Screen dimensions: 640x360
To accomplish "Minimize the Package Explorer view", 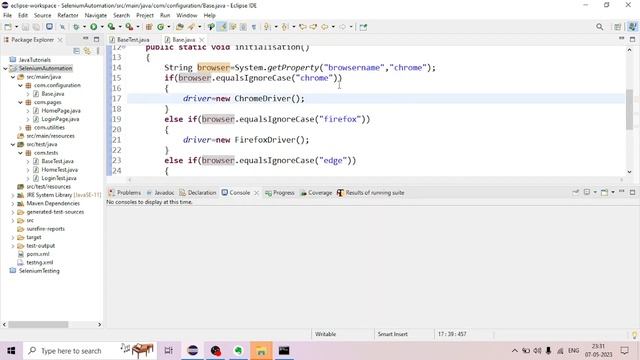I will click(x=86, y=39).
